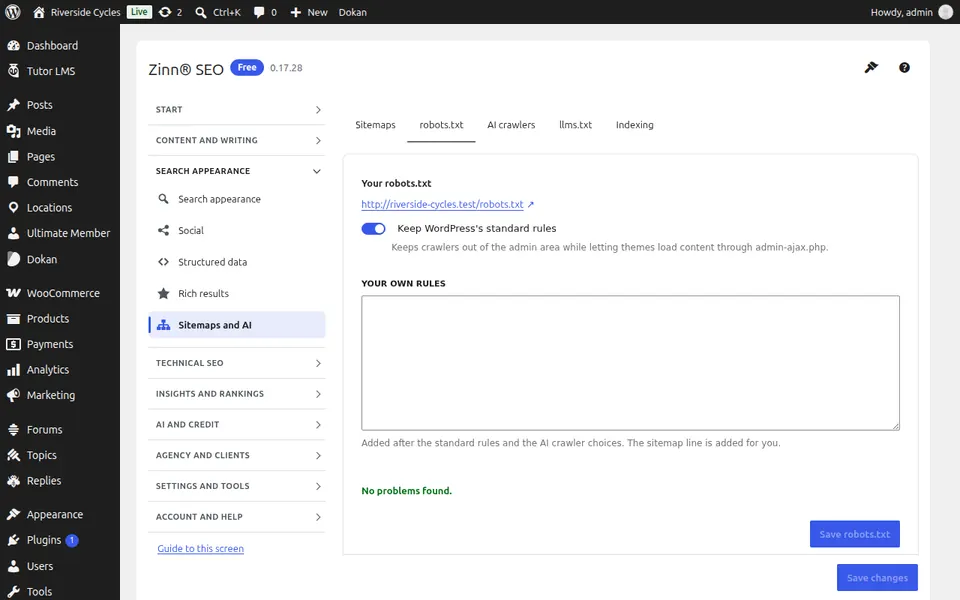Click the Locations pin icon

coord(13,208)
